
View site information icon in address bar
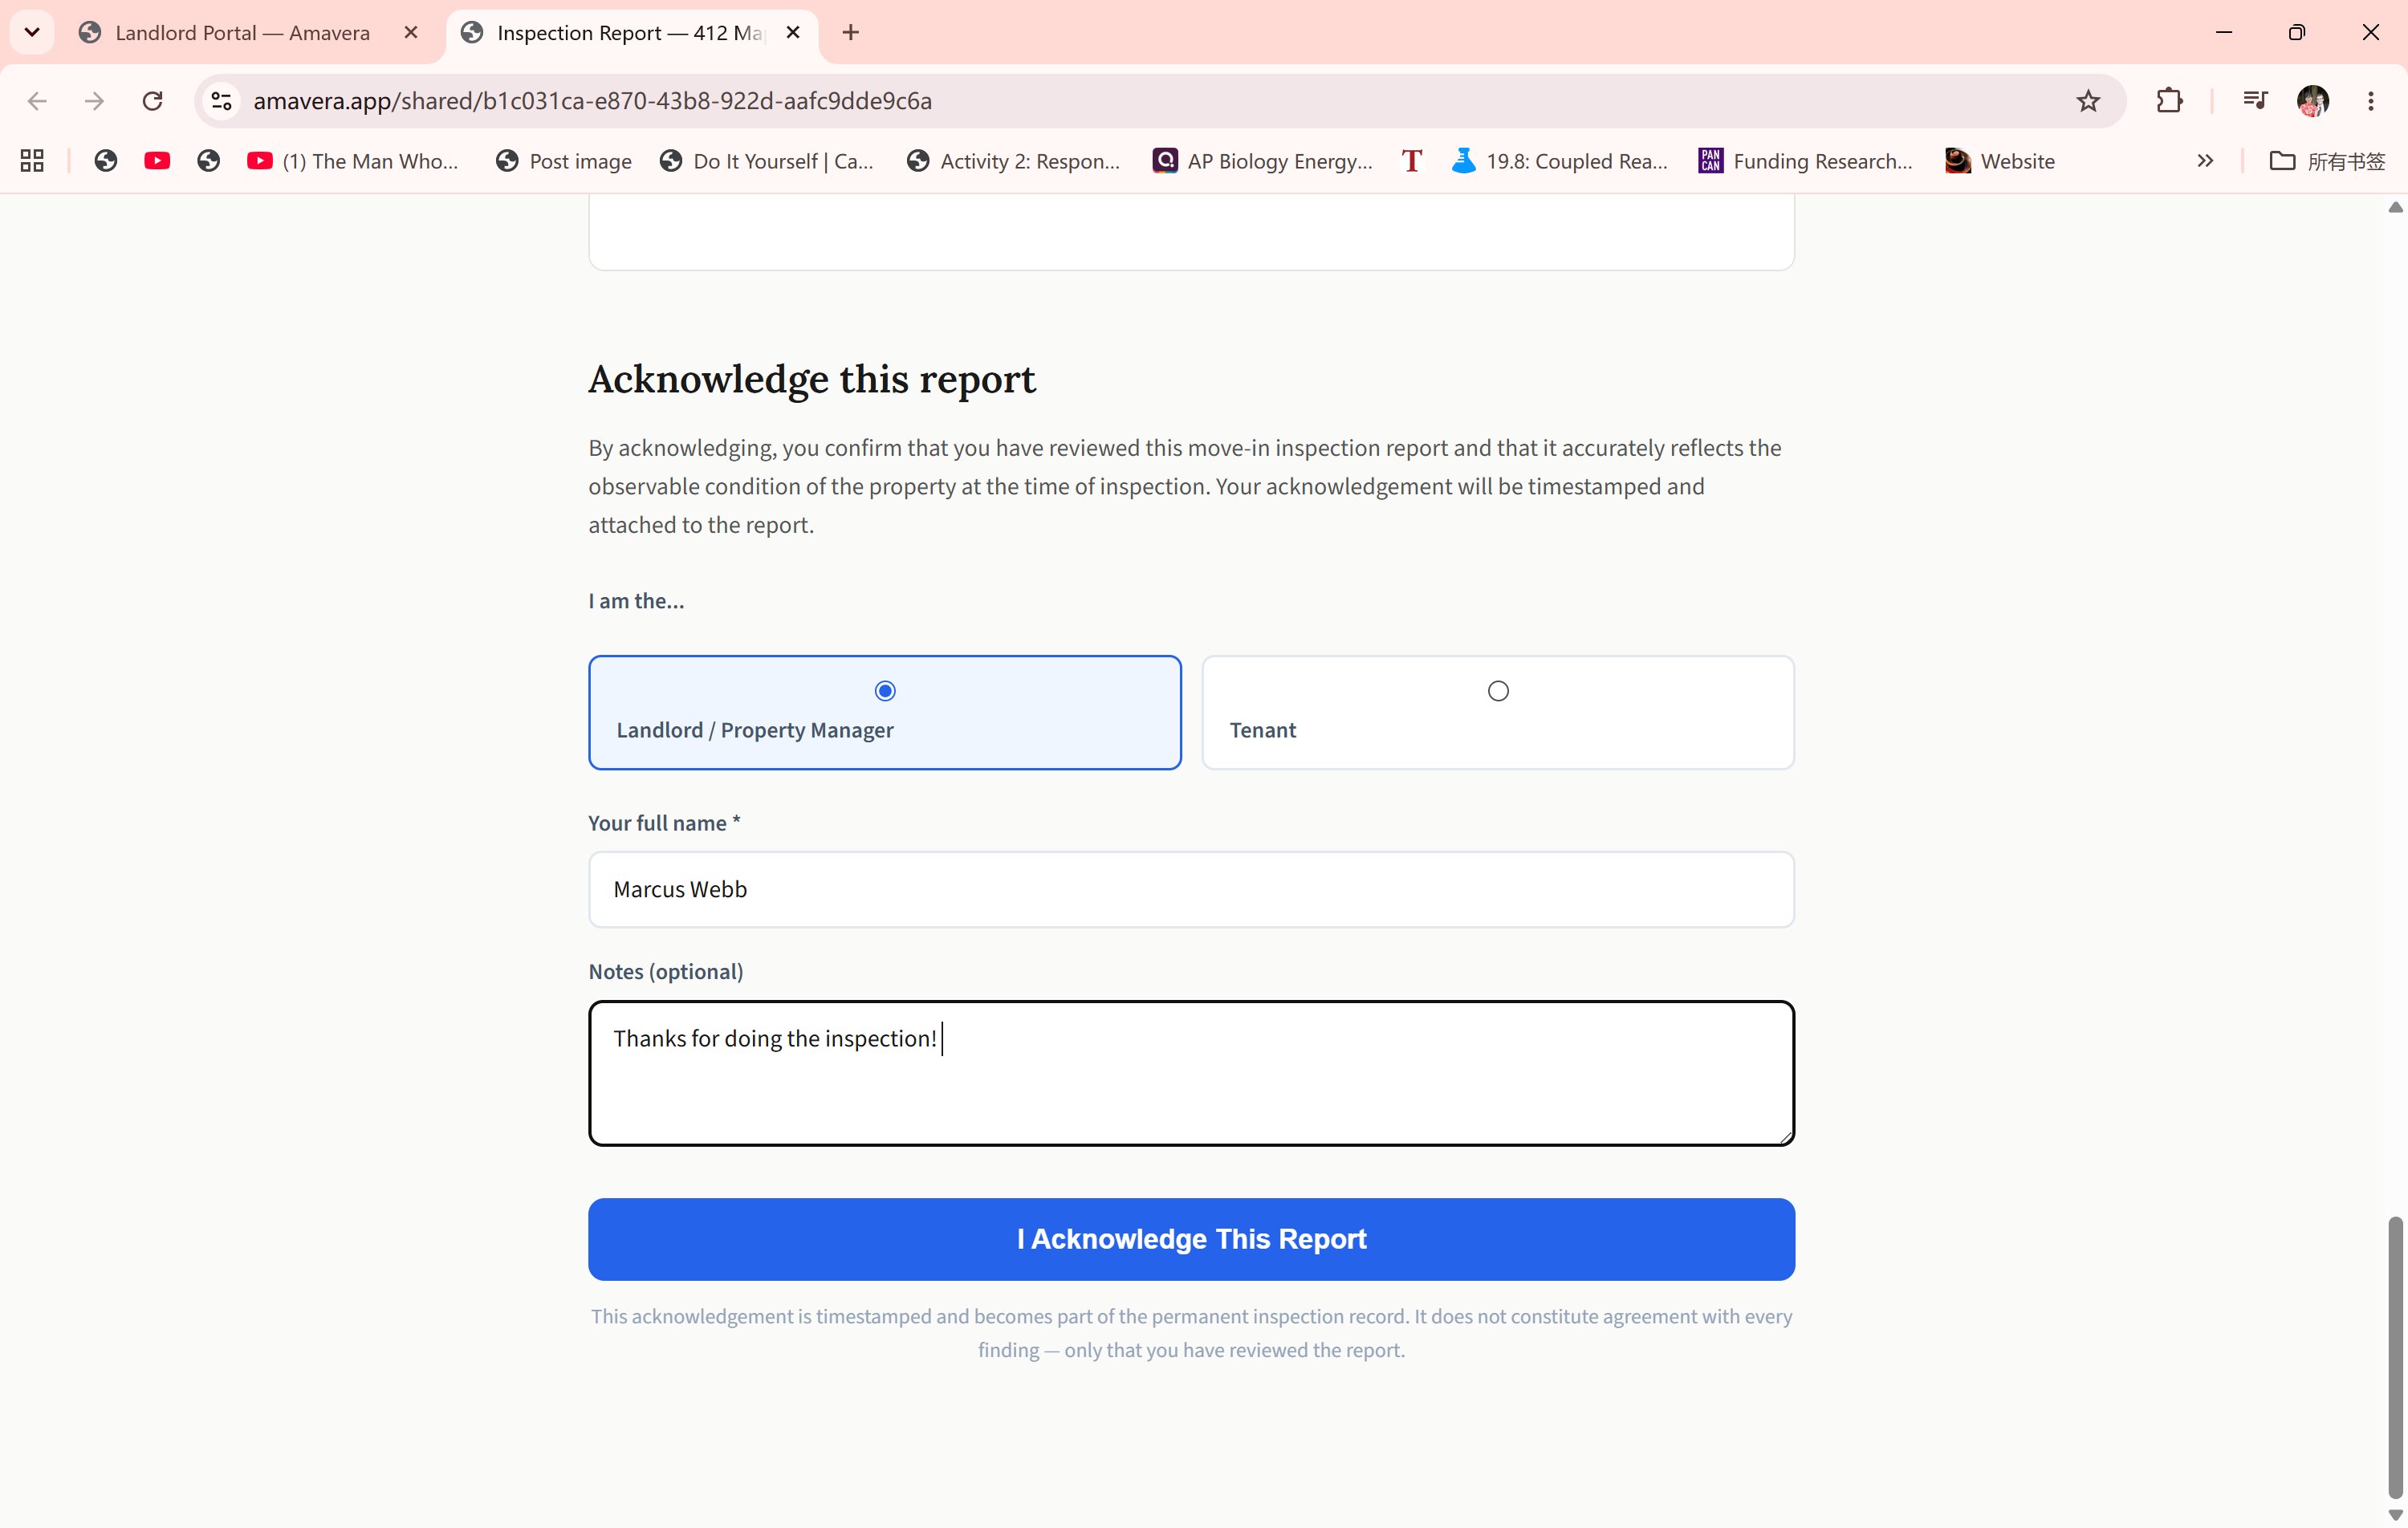click(x=222, y=101)
